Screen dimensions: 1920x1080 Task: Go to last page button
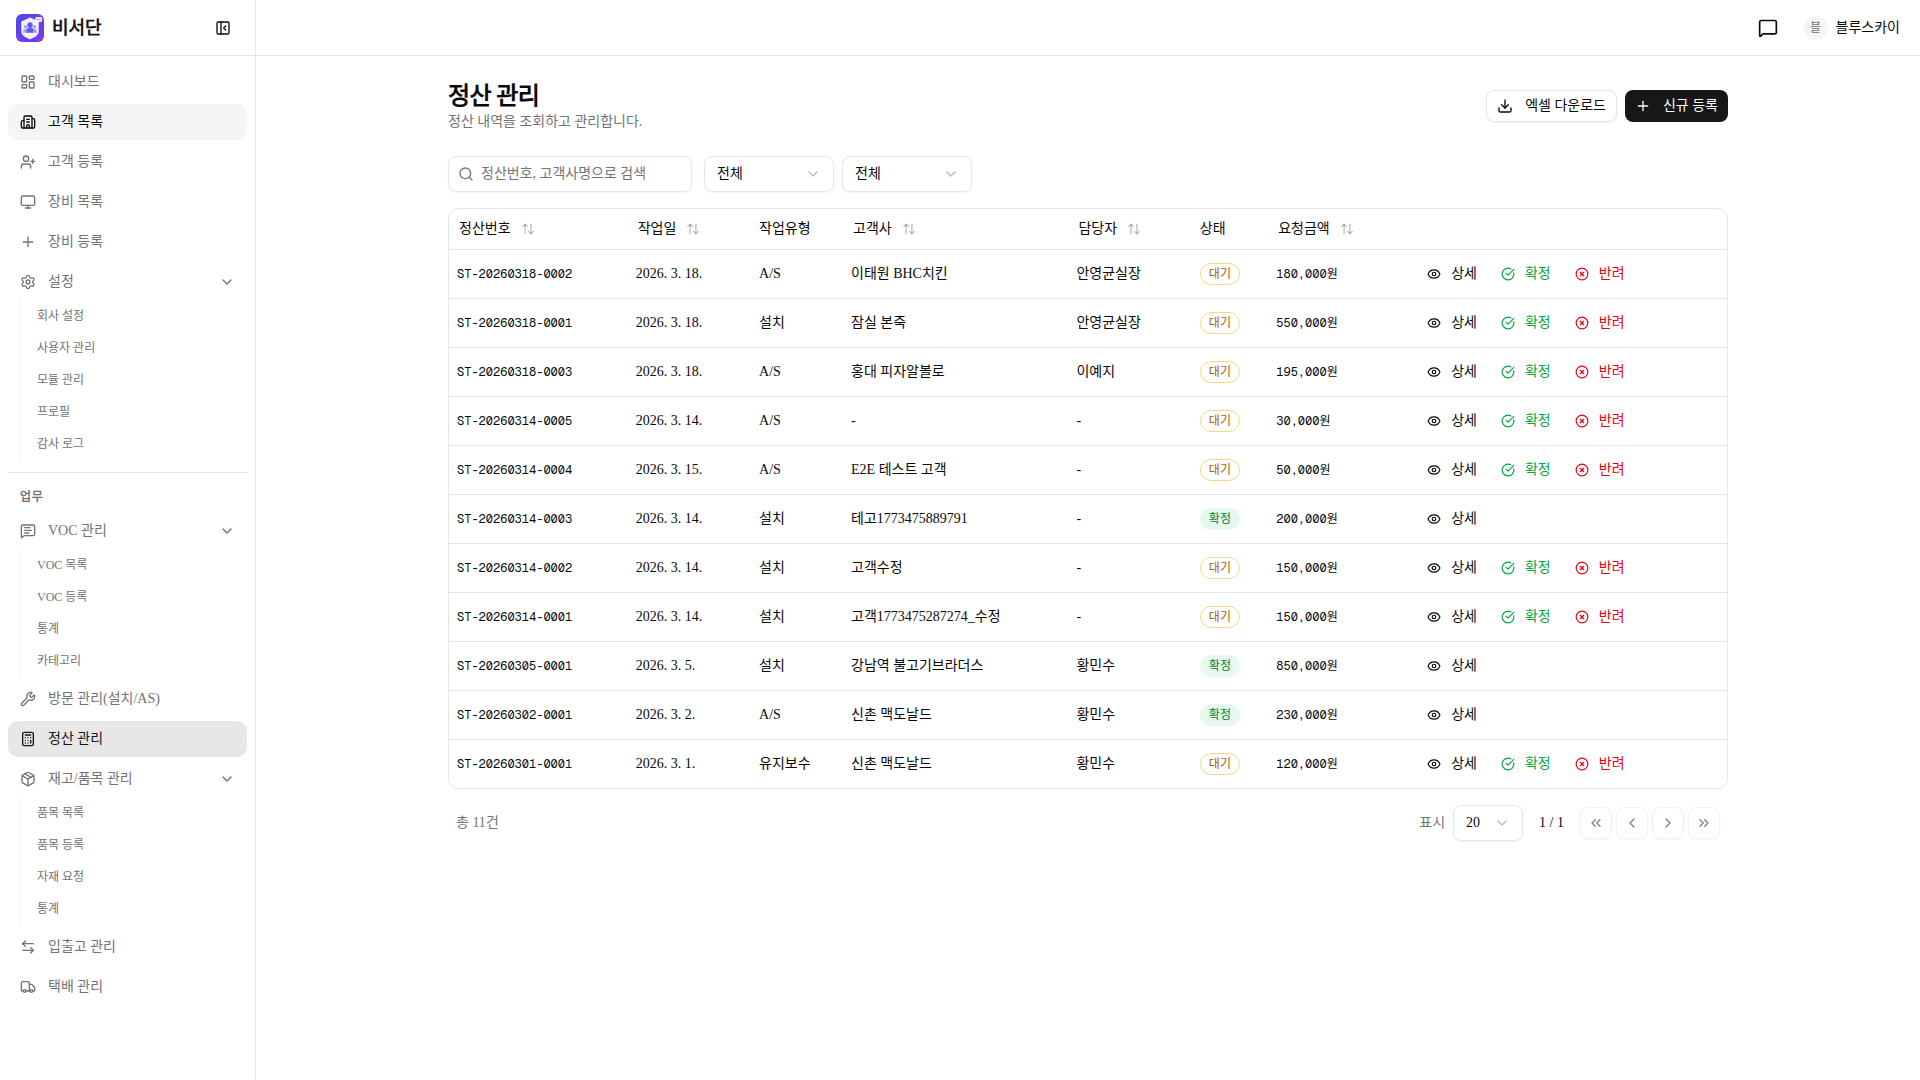tap(1704, 823)
